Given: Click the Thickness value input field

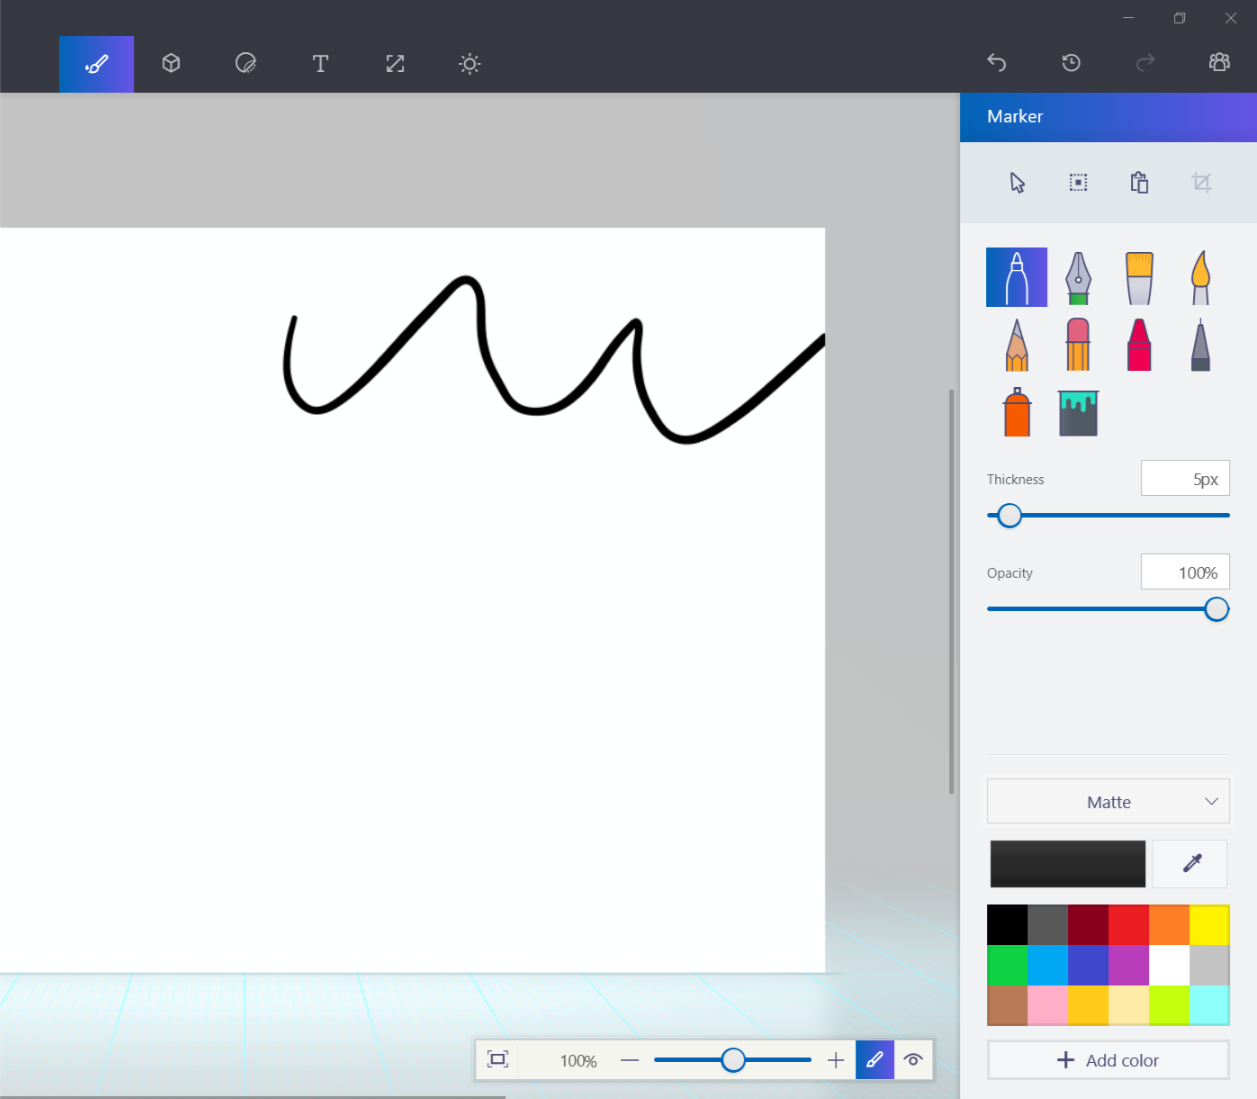Looking at the screenshot, I should click(1185, 479).
